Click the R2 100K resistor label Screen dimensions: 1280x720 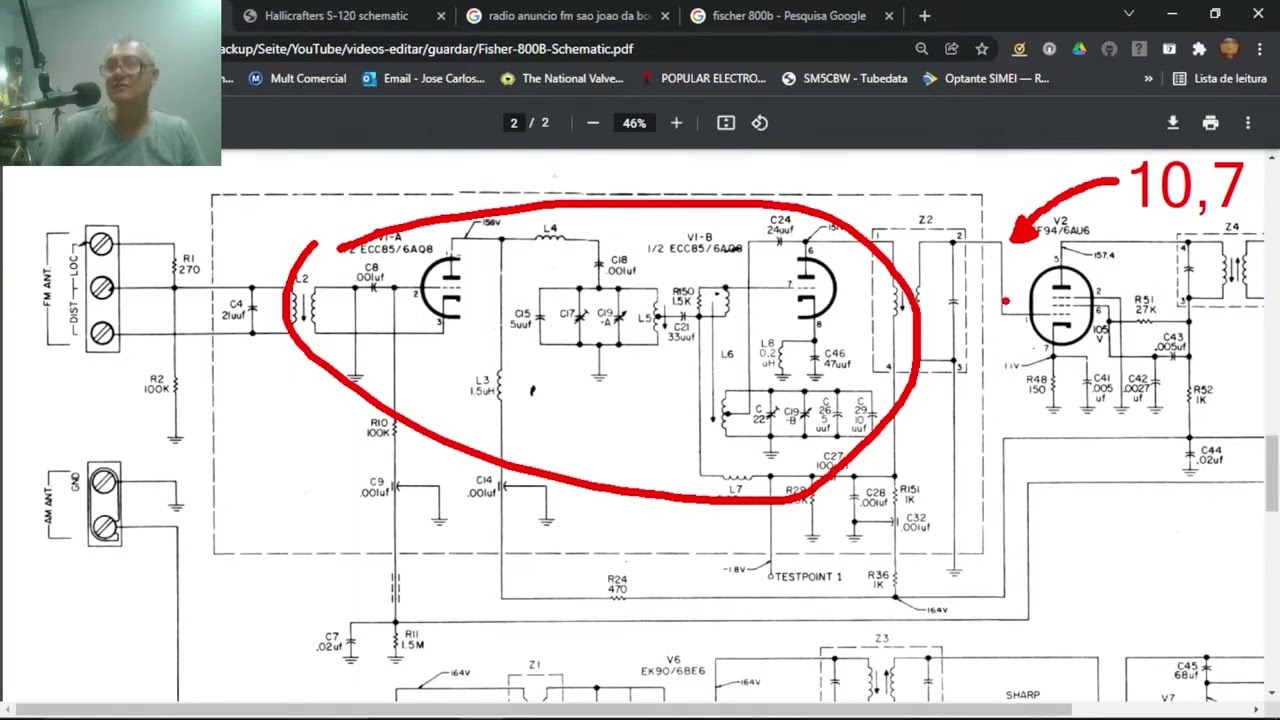pyautogui.click(x=157, y=385)
